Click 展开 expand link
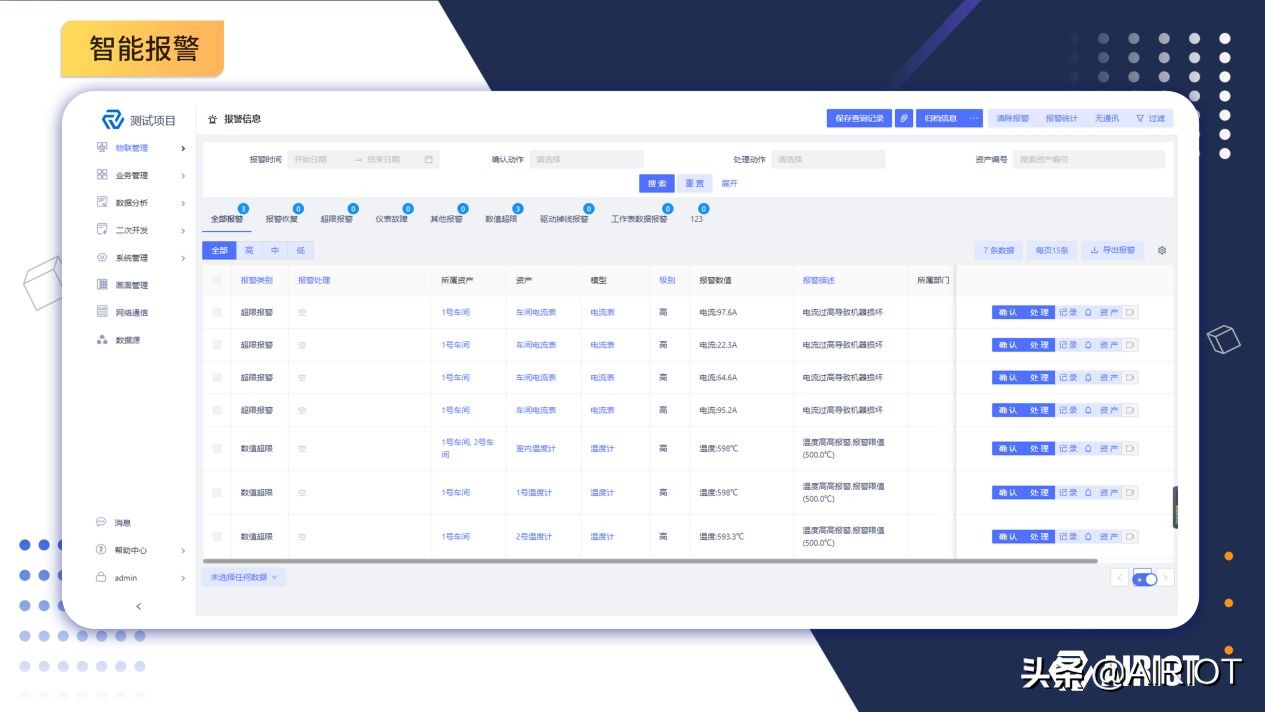 coord(730,183)
